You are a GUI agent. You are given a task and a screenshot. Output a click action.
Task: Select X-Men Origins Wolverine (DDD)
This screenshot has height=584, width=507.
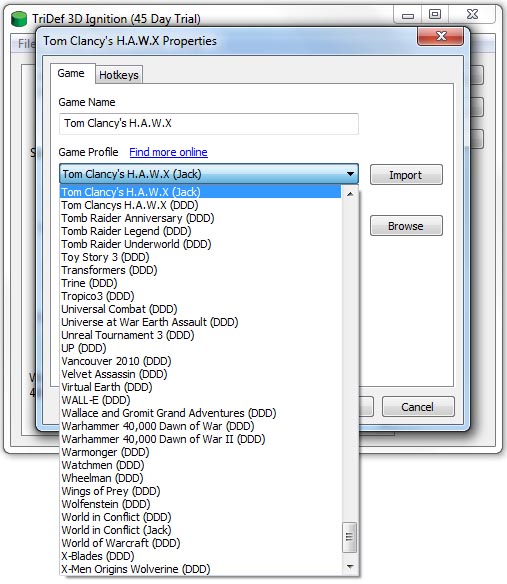pyautogui.click(x=201, y=569)
